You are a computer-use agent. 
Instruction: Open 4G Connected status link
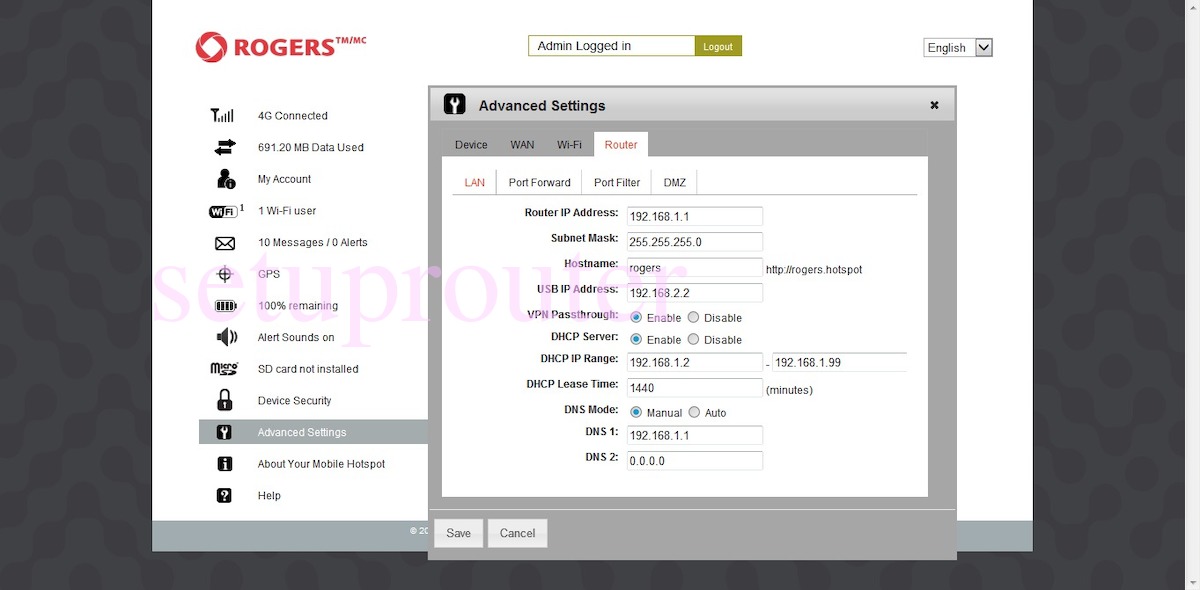tap(293, 116)
